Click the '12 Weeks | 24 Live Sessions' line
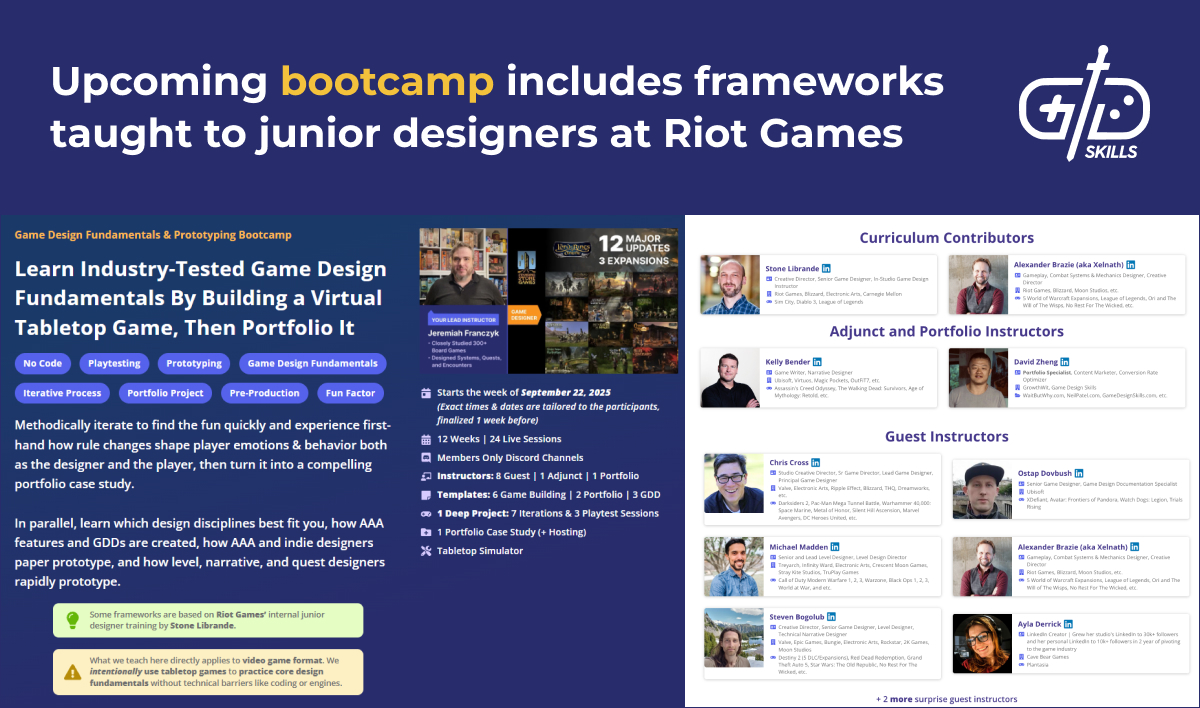The height and width of the screenshot is (708, 1200). 499,439
